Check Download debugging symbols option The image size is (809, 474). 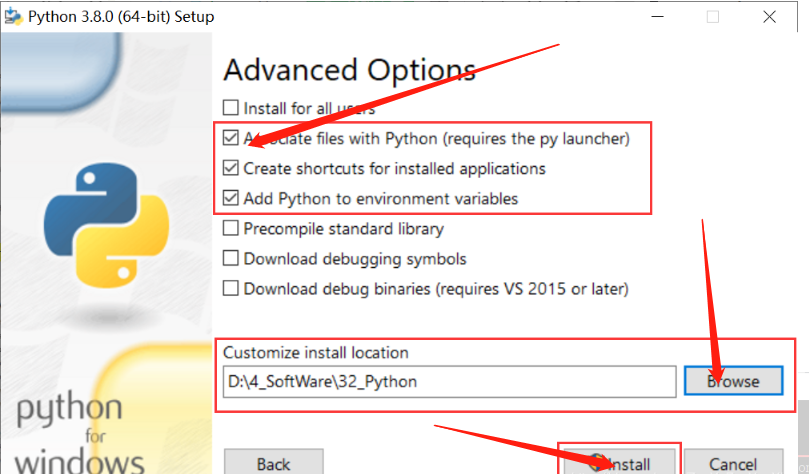coord(231,258)
